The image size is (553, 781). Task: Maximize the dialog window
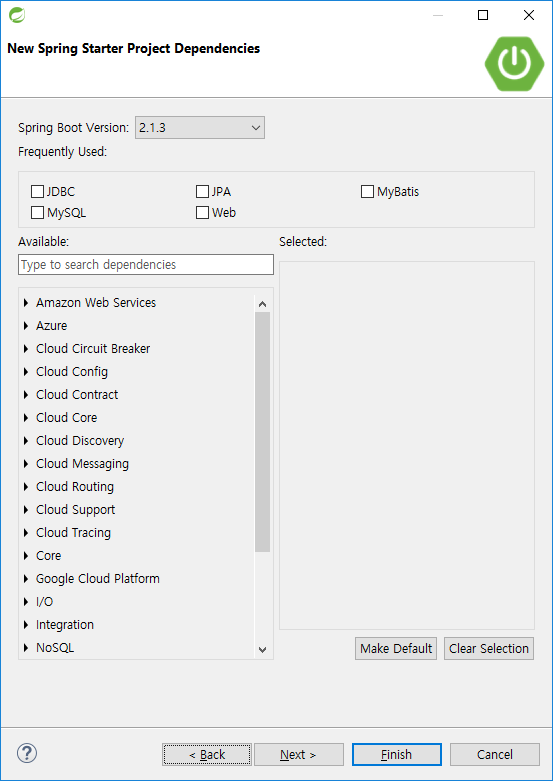[483, 15]
